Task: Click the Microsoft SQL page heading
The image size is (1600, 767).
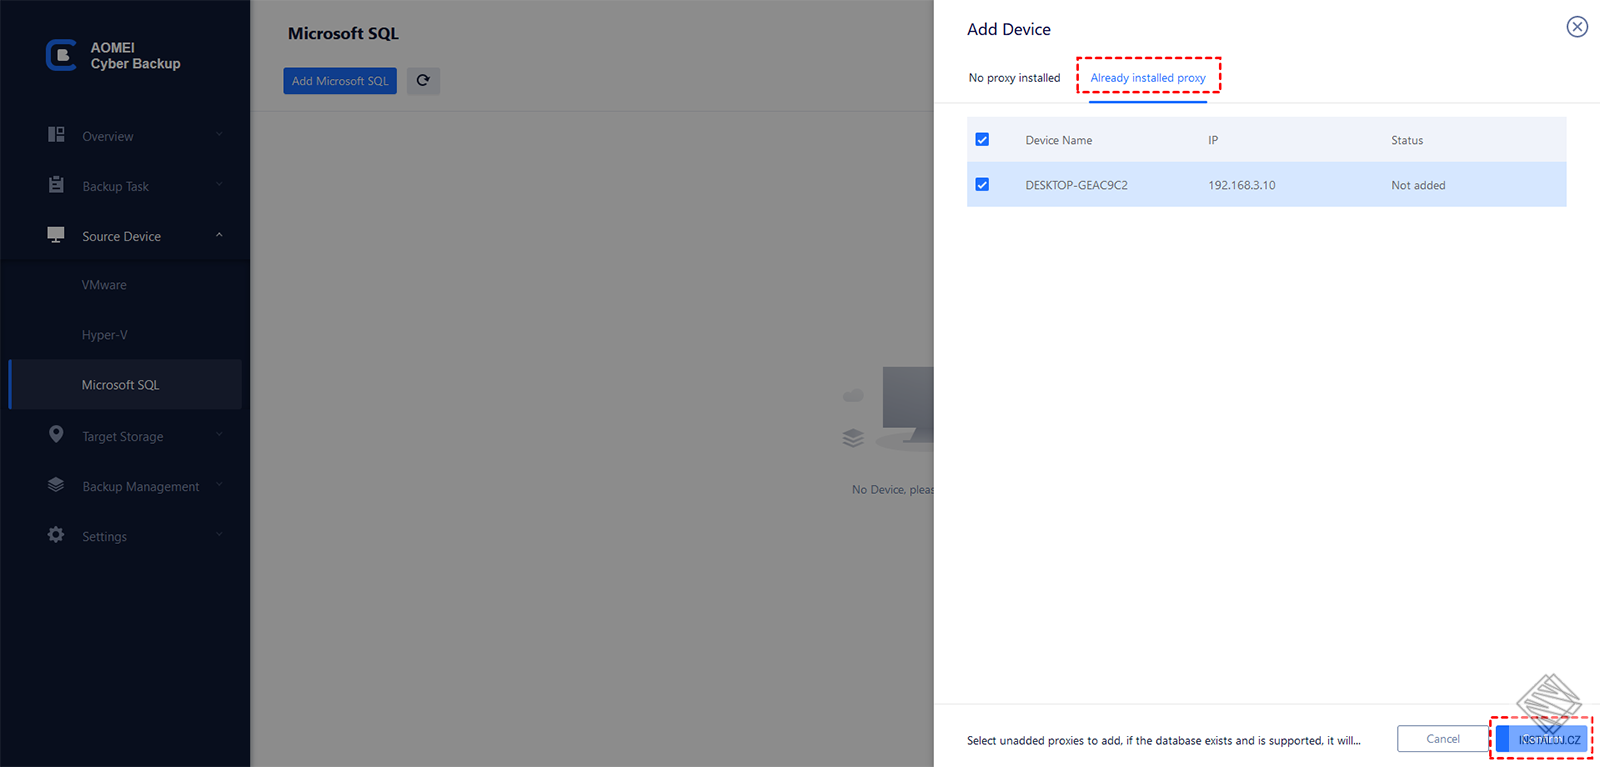Action: click(343, 33)
